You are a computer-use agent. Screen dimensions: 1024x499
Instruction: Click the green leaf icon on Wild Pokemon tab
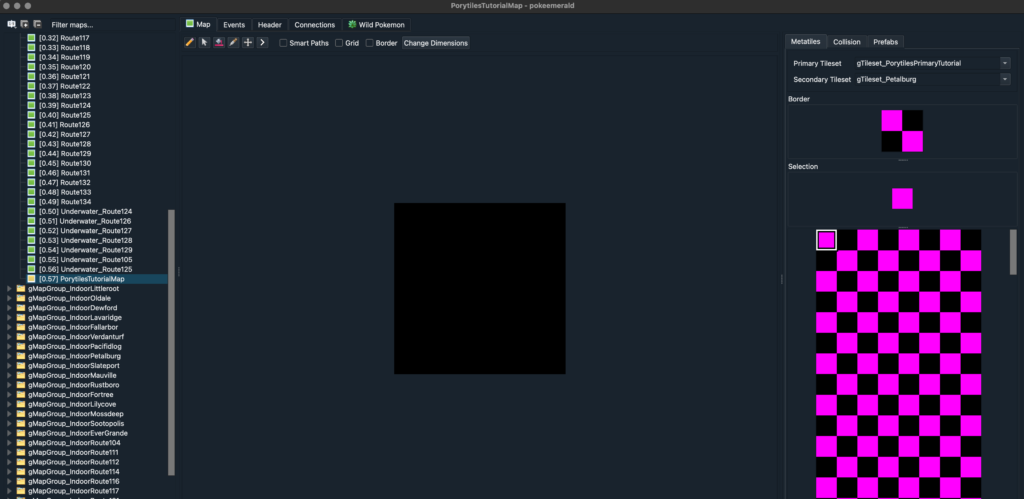tap(353, 24)
